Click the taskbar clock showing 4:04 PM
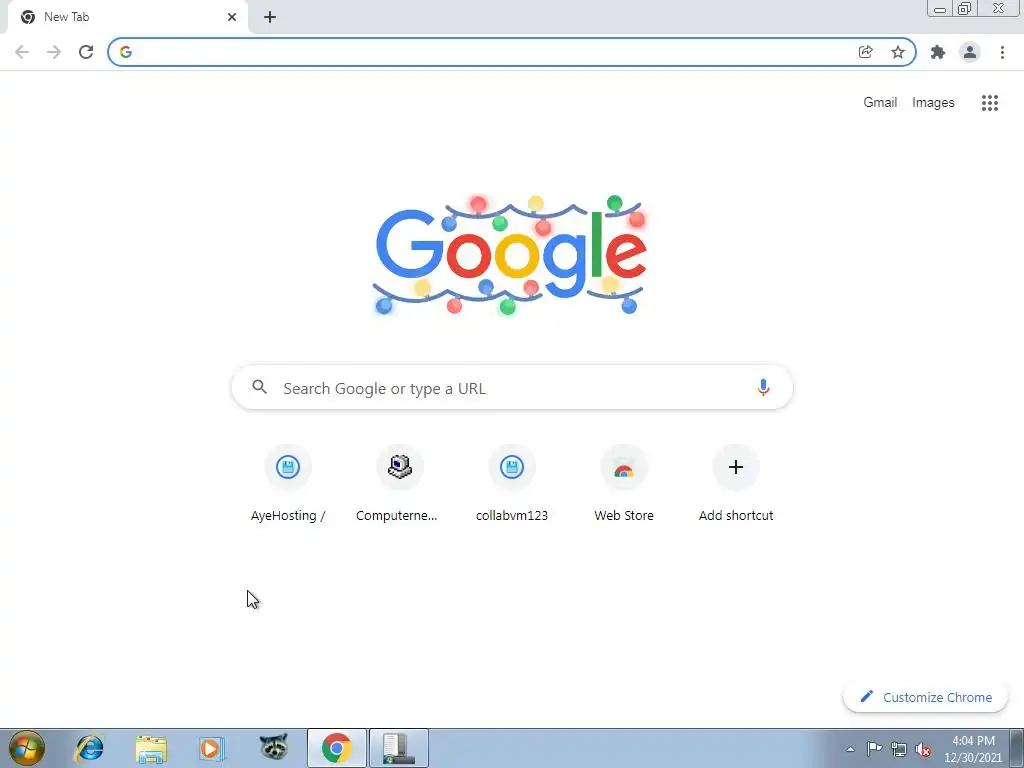The image size is (1024, 768). pyautogui.click(x=972, y=749)
